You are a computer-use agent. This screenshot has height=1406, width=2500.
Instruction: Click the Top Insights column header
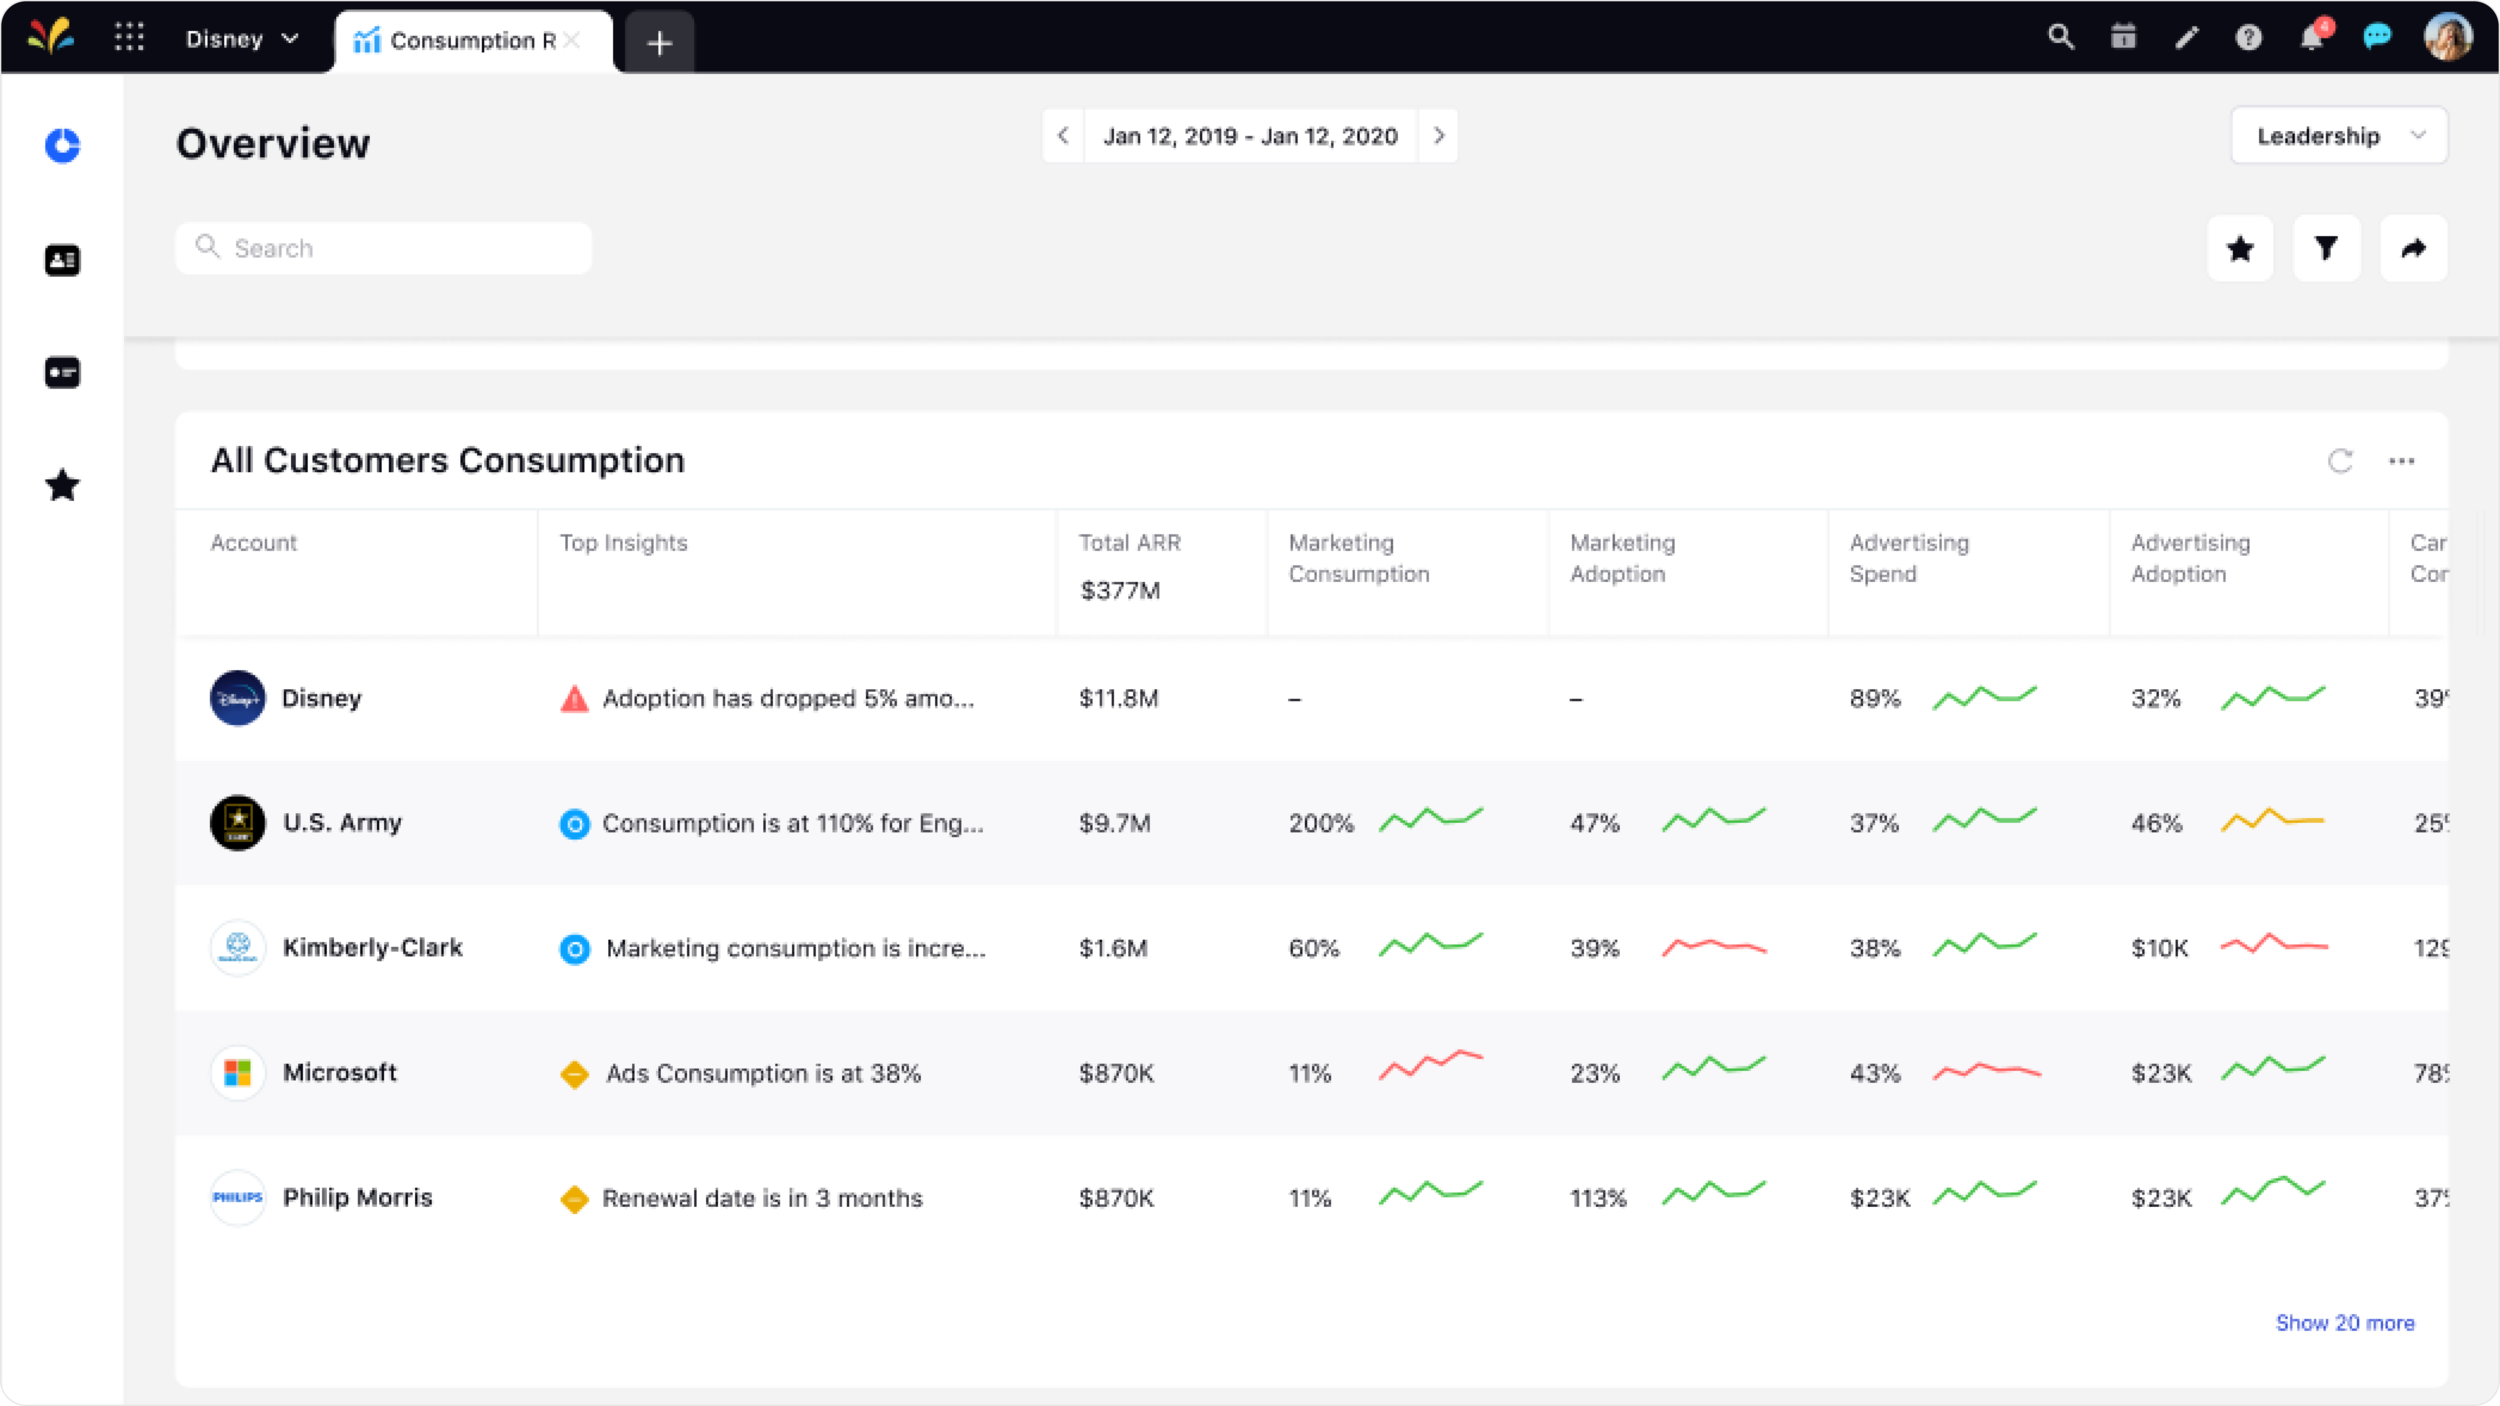click(x=623, y=543)
